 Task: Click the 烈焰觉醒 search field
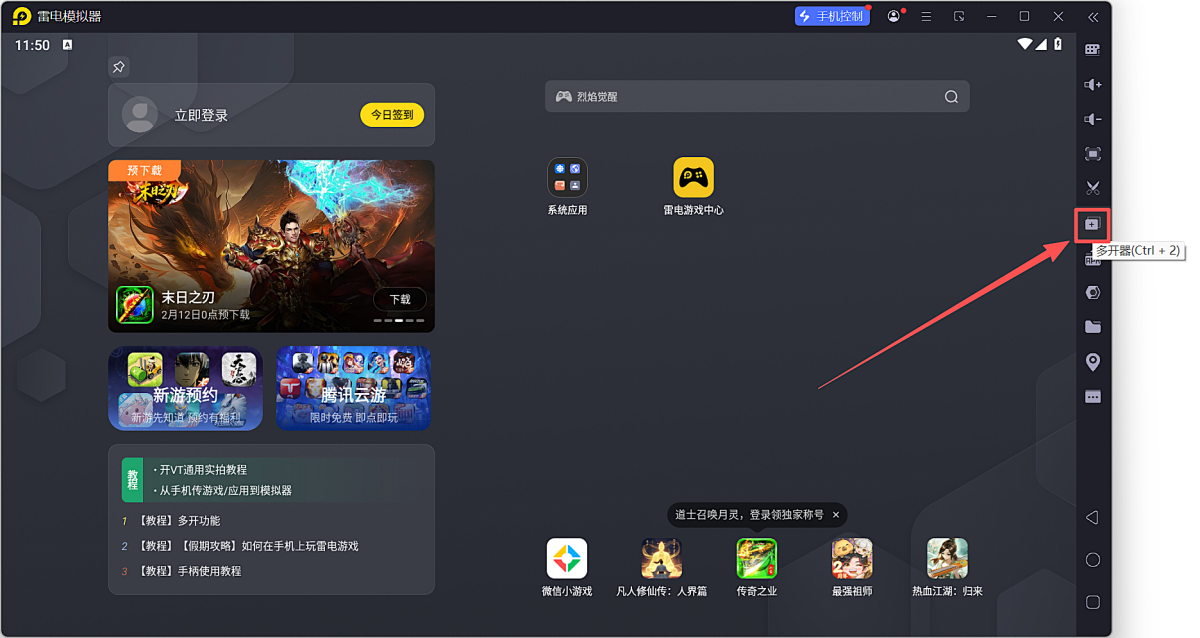(x=750, y=97)
